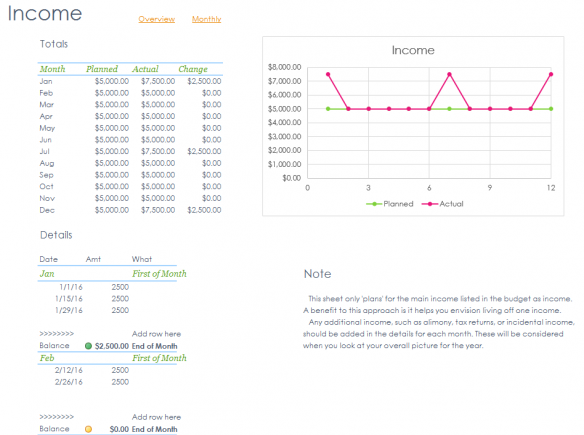Click the What column header
The image size is (584, 435).
pyautogui.click(x=142, y=259)
